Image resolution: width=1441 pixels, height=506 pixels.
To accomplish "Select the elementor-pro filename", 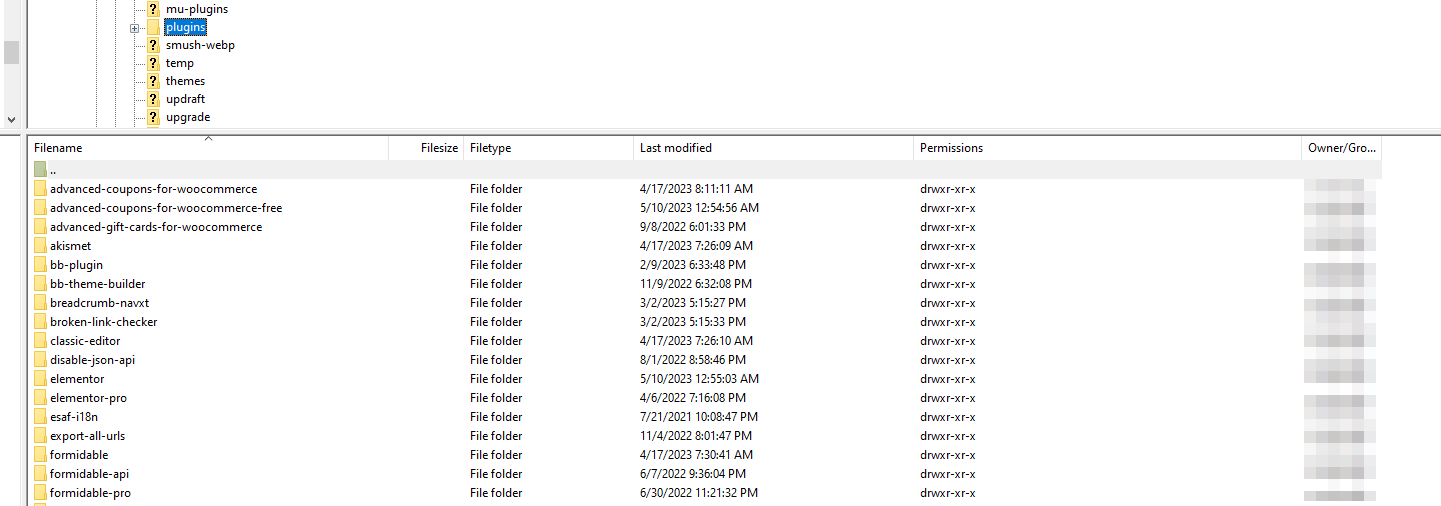I will click(88, 398).
